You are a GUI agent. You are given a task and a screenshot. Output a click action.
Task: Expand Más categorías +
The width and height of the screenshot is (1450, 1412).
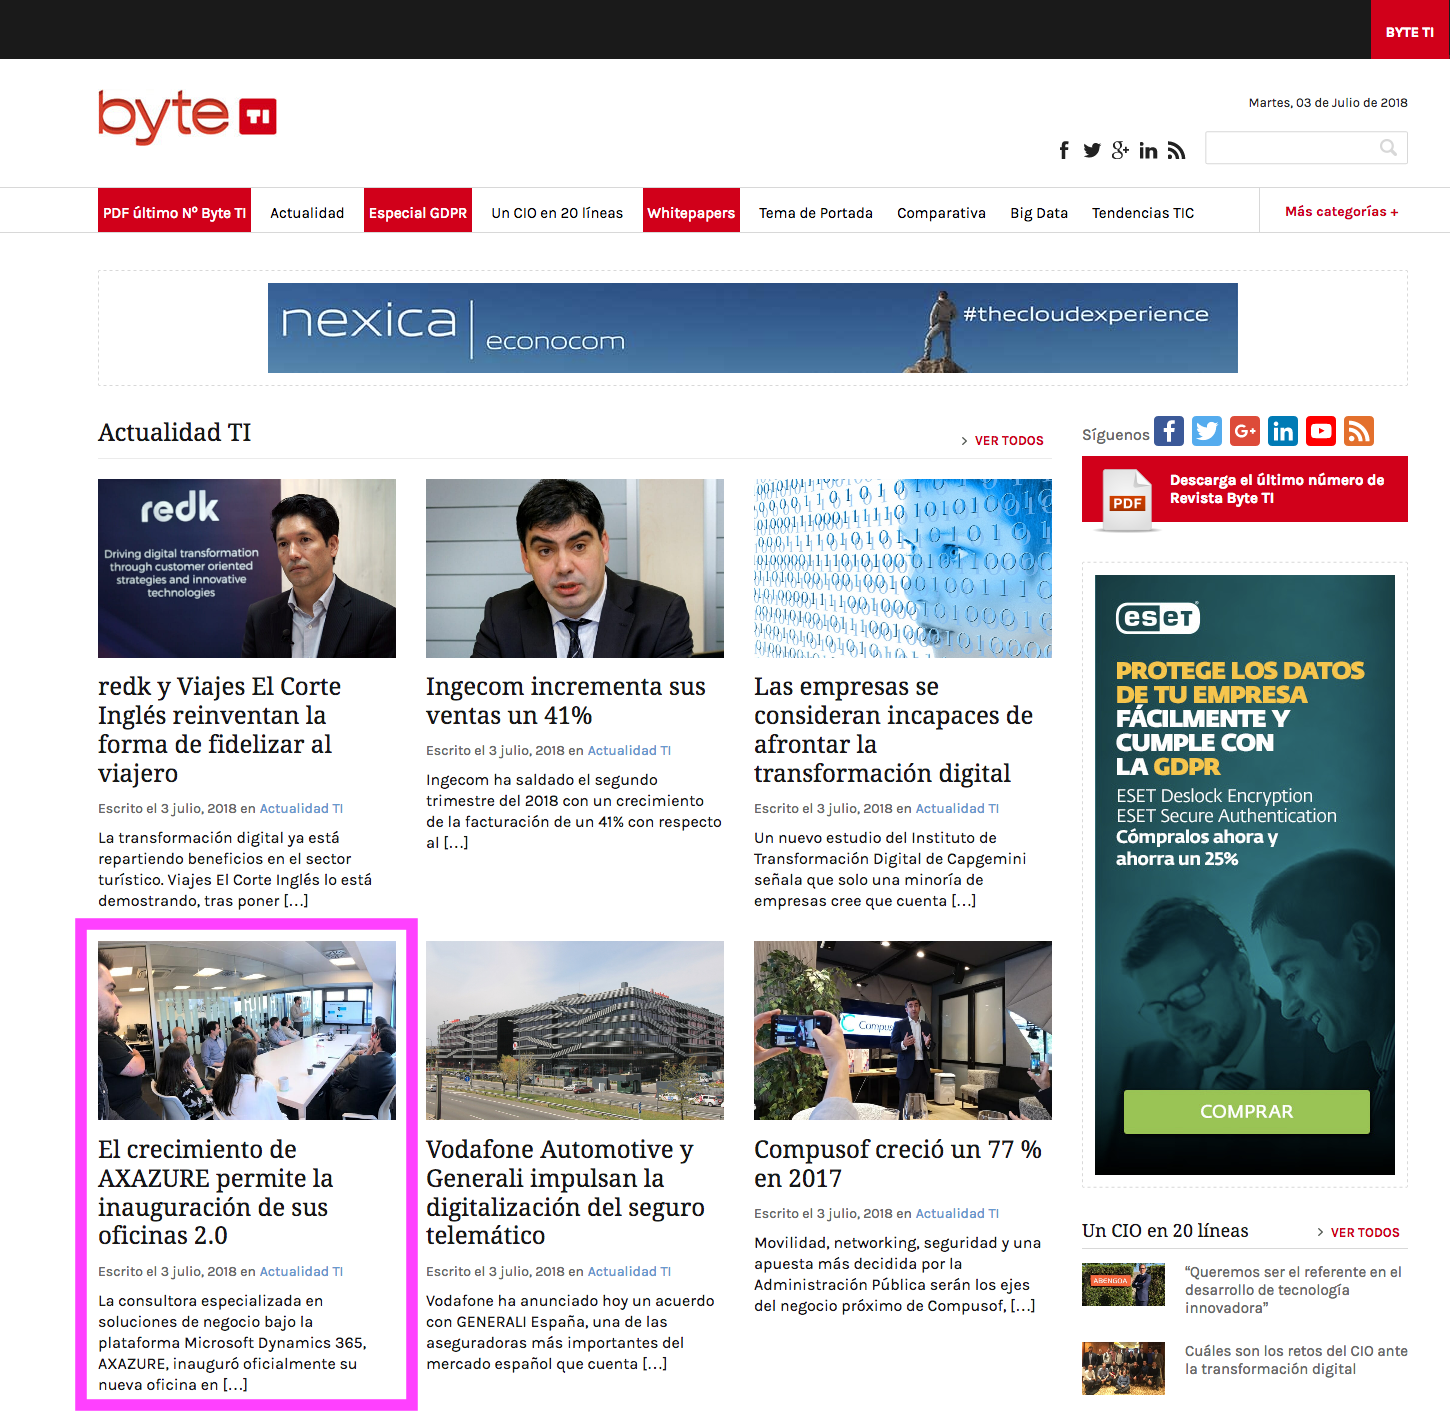1341,211
